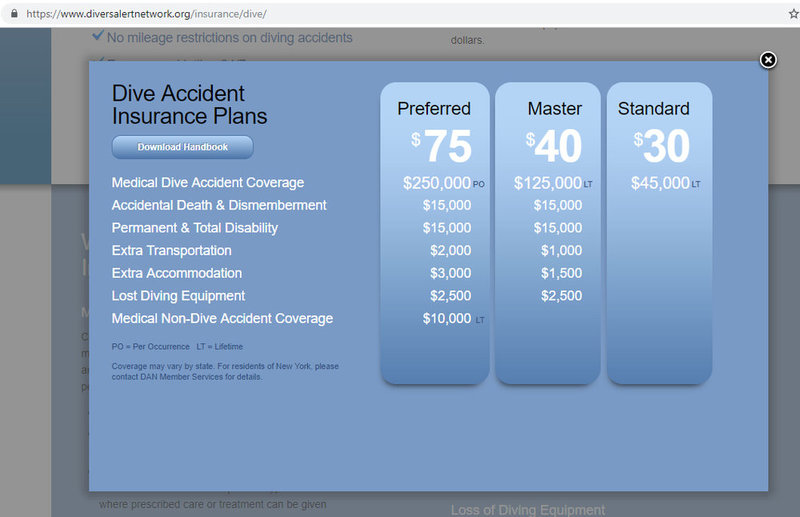Click the Download Handbook button
This screenshot has width=800, height=517.
pos(182,147)
